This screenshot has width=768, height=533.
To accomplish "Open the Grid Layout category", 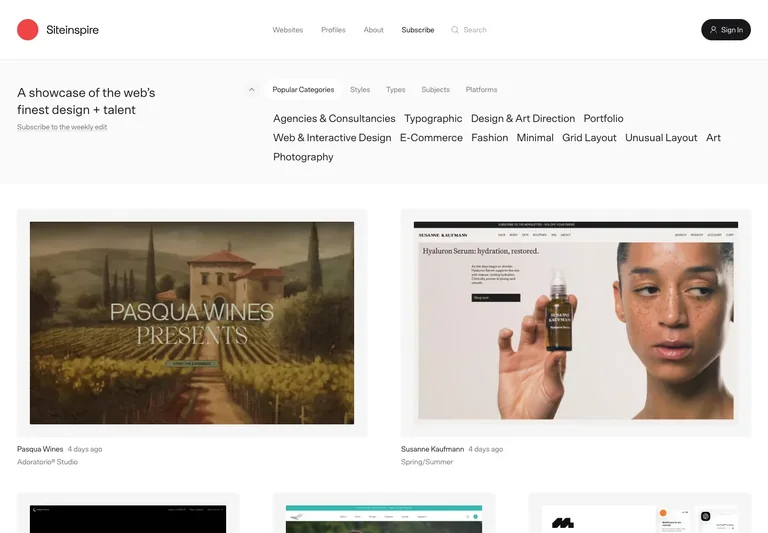I will point(589,138).
